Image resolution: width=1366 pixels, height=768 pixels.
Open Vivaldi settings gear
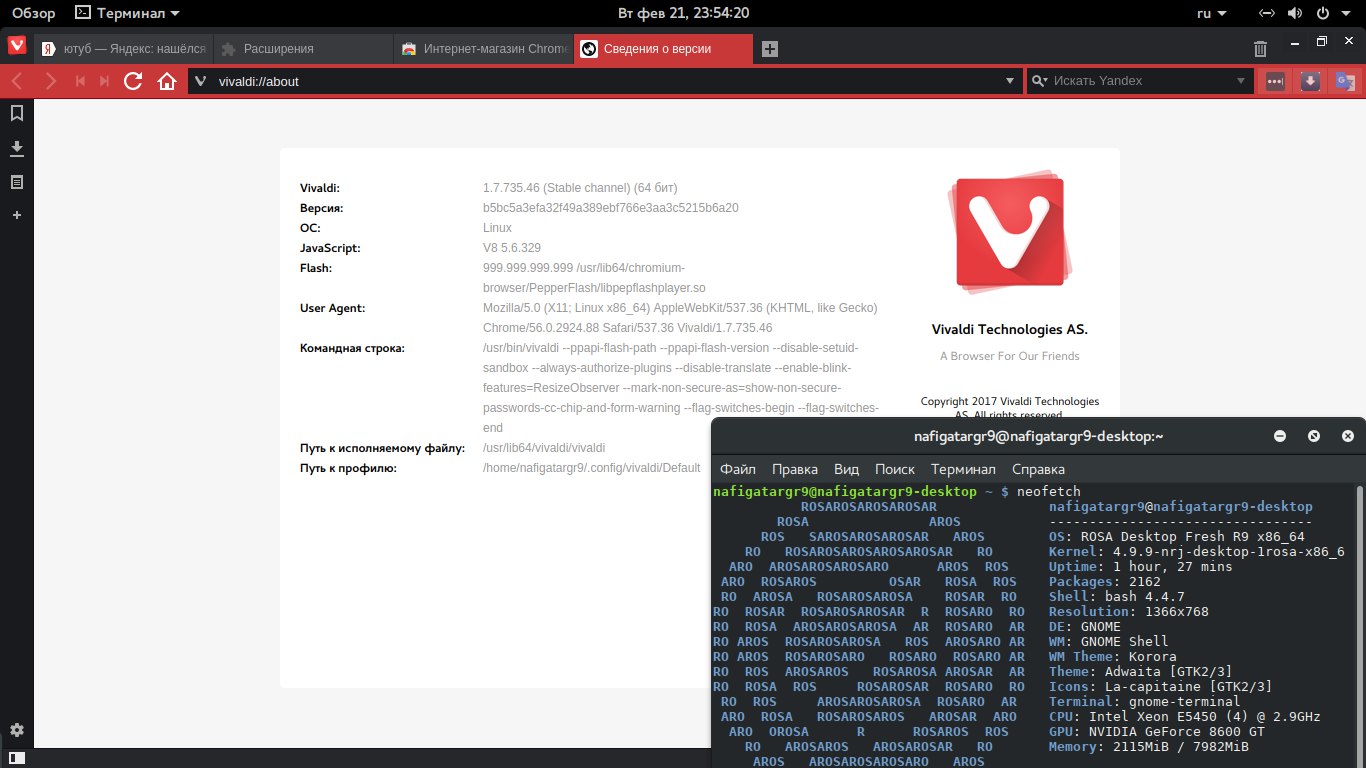17,730
